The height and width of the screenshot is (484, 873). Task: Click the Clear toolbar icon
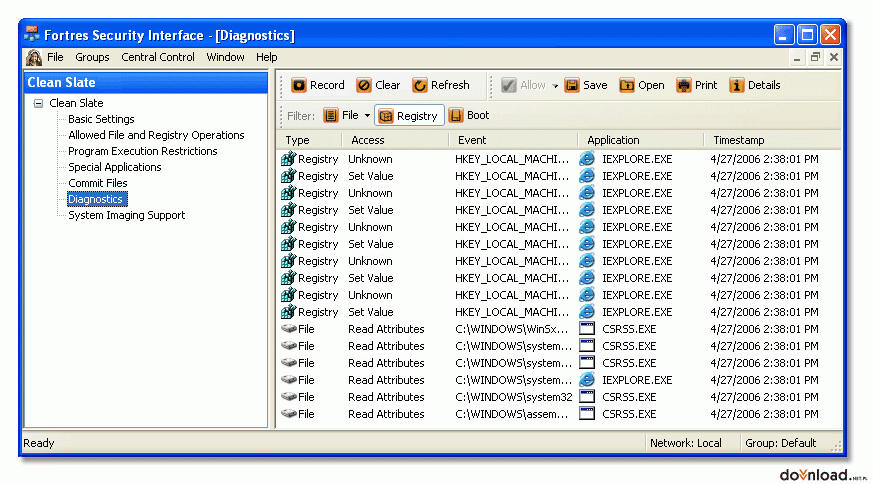364,85
